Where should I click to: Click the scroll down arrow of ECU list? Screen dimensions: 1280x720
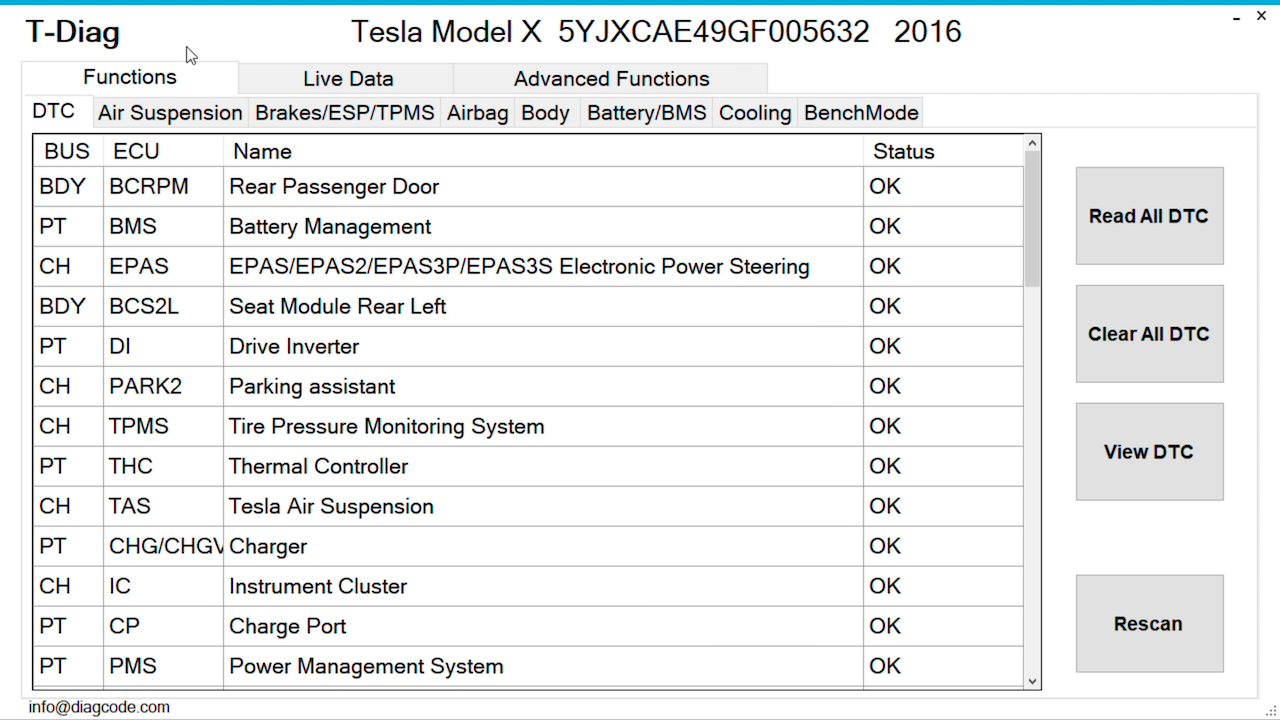(1033, 681)
